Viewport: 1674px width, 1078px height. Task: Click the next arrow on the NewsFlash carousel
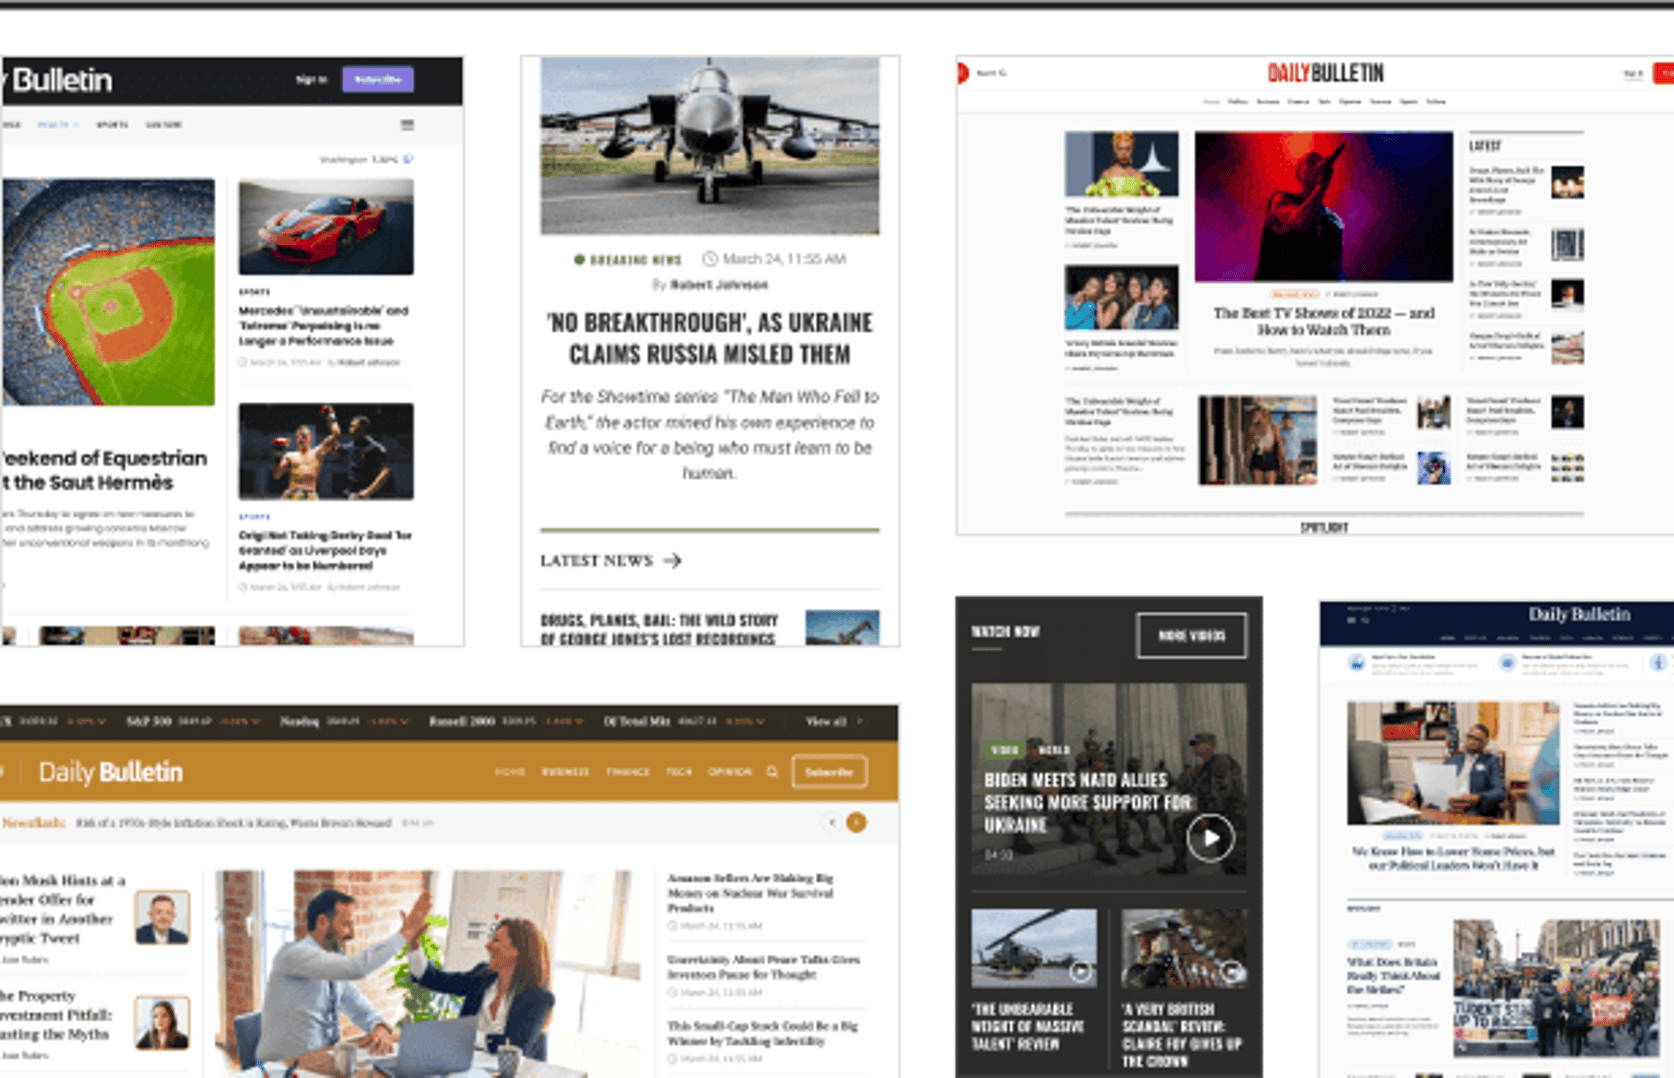[x=857, y=824]
